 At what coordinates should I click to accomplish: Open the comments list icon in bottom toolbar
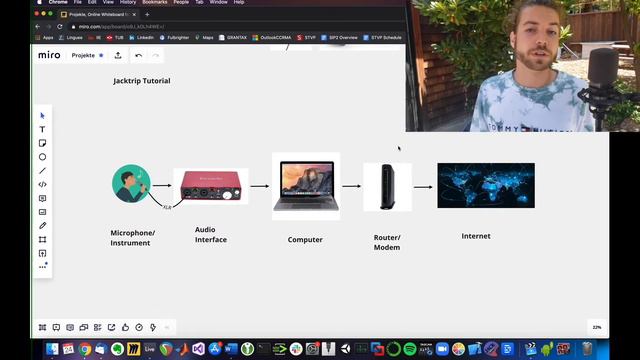click(70, 327)
